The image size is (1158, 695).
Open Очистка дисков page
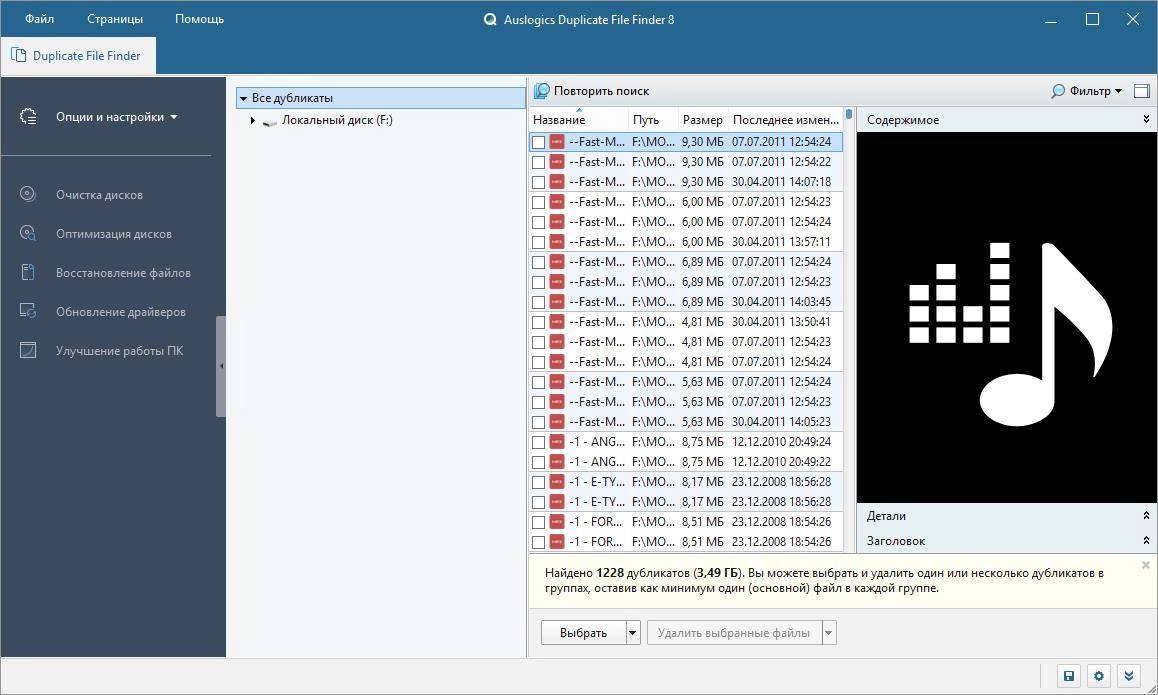tap(99, 195)
